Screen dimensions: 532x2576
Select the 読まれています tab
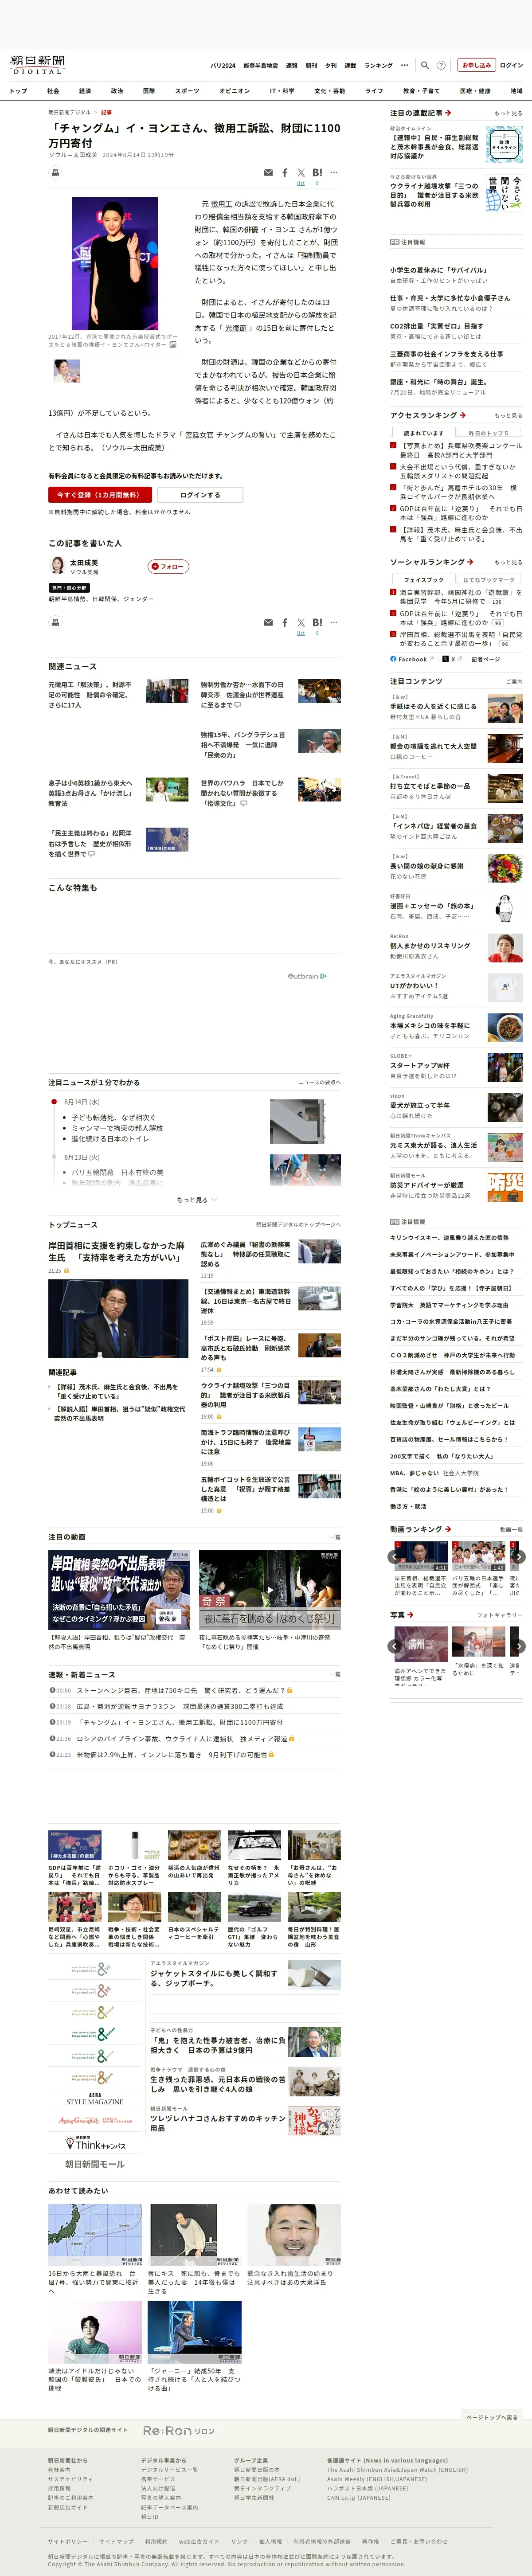[x=424, y=433]
